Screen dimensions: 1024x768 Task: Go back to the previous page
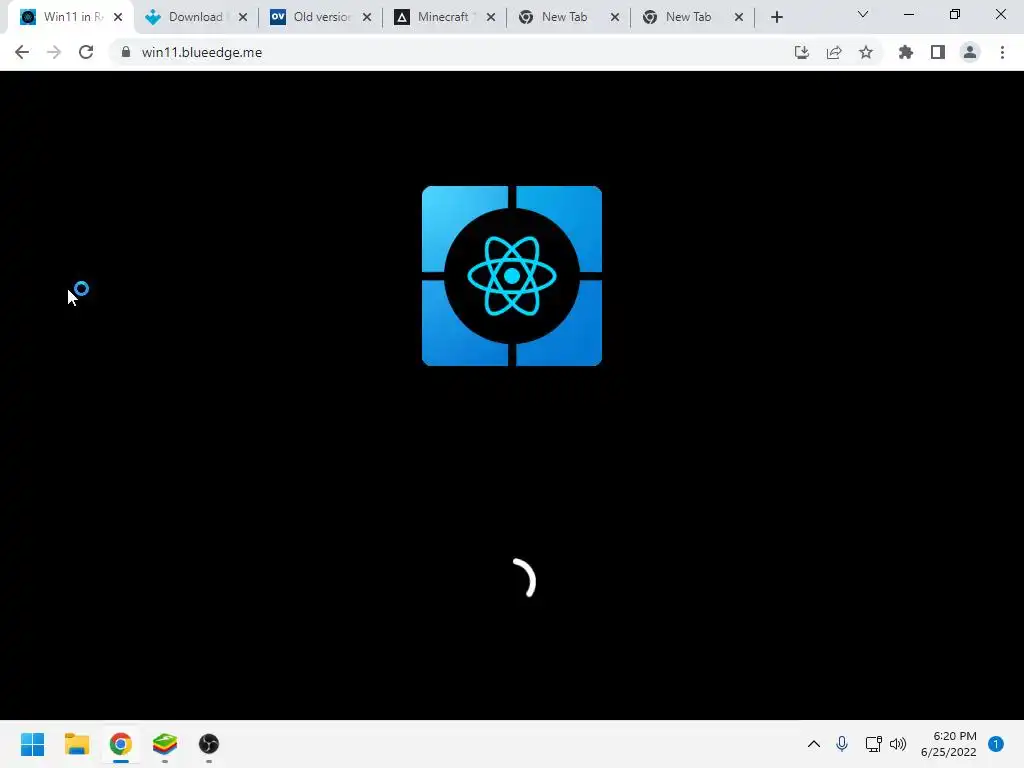click(x=22, y=52)
